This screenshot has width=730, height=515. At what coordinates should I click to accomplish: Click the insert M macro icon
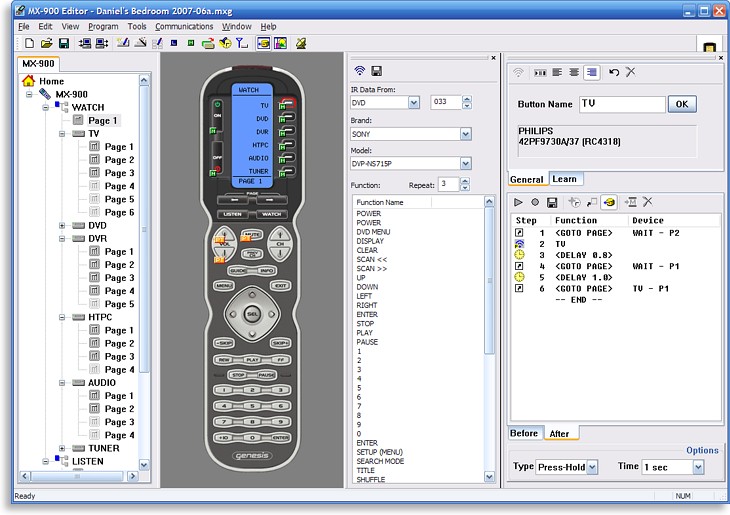[x=630, y=202]
